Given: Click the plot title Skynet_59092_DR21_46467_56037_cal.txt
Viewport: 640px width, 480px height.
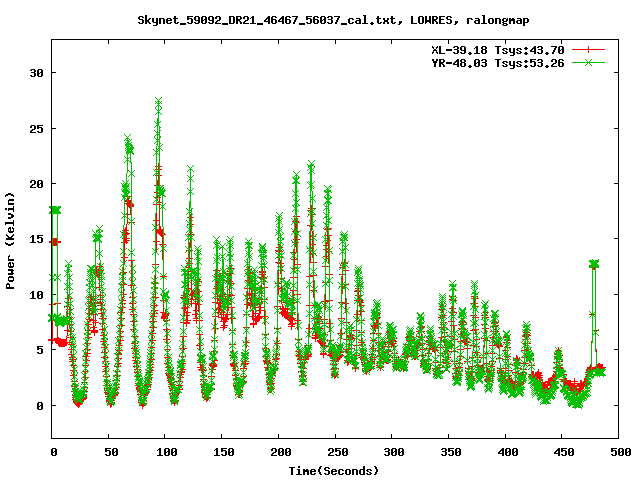Looking at the screenshot, I should coord(267,20).
